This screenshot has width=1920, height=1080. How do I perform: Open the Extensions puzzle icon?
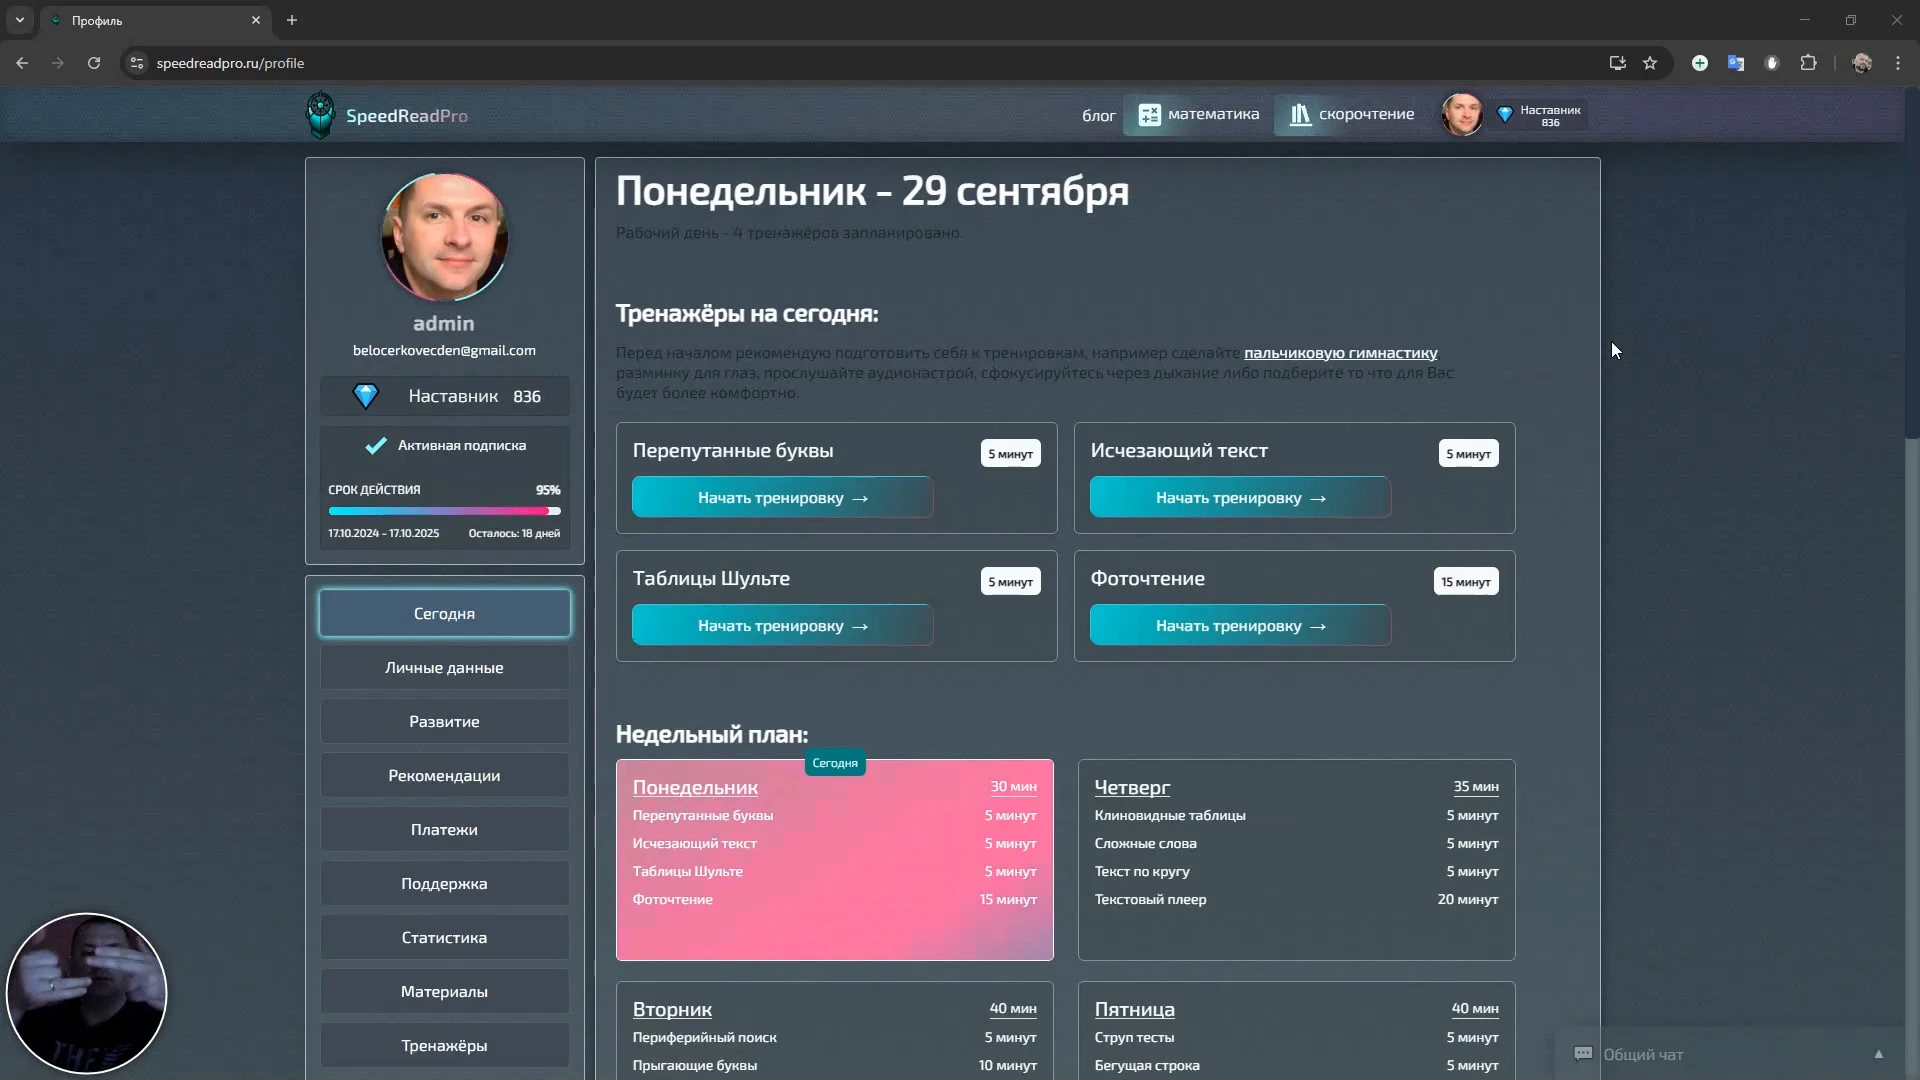coord(1808,63)
